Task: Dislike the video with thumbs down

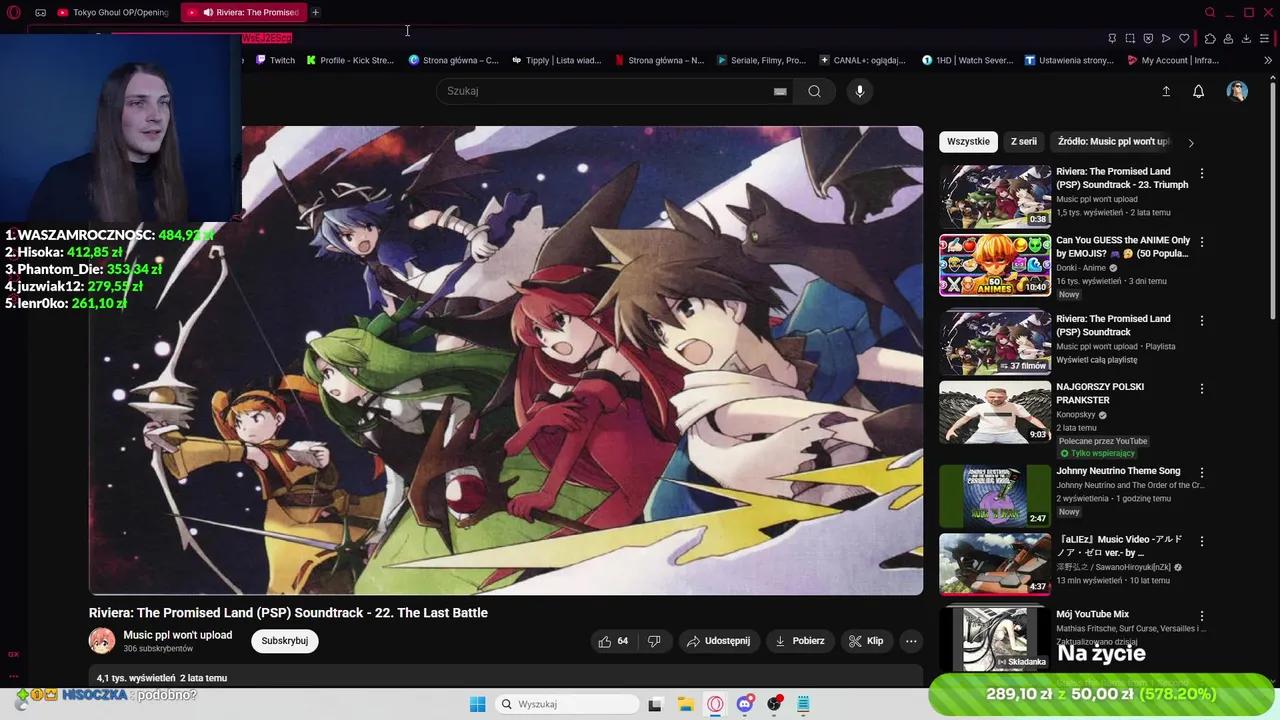Action: (654, 641)
